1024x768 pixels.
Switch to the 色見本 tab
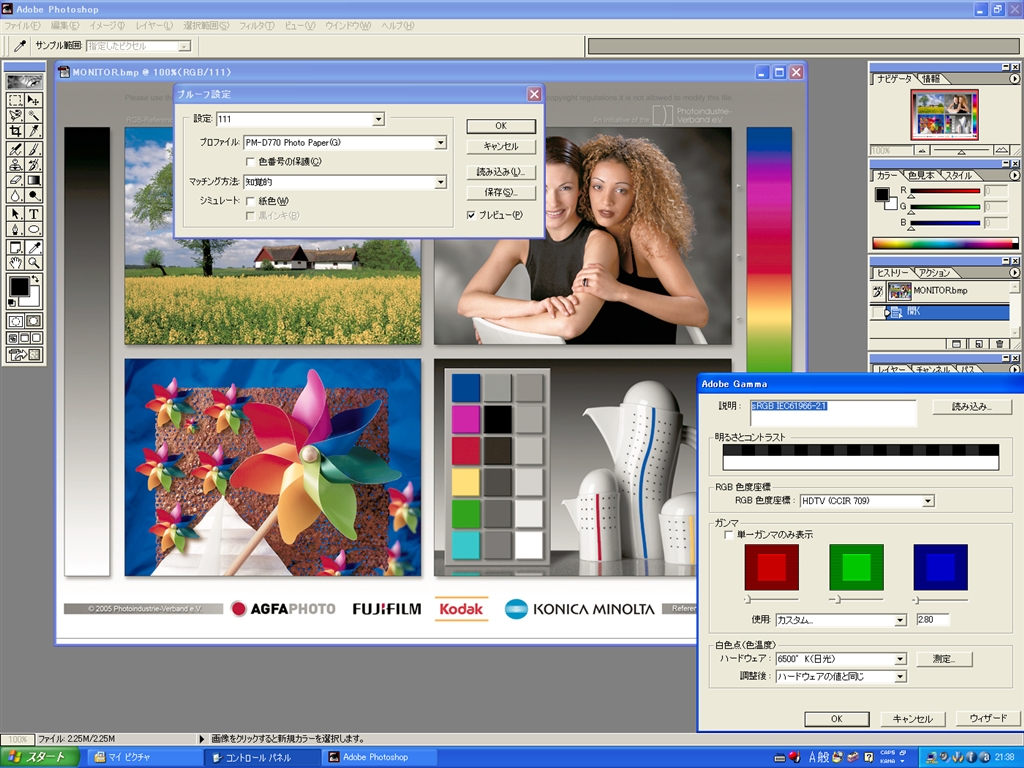click(x=922, y=175)
